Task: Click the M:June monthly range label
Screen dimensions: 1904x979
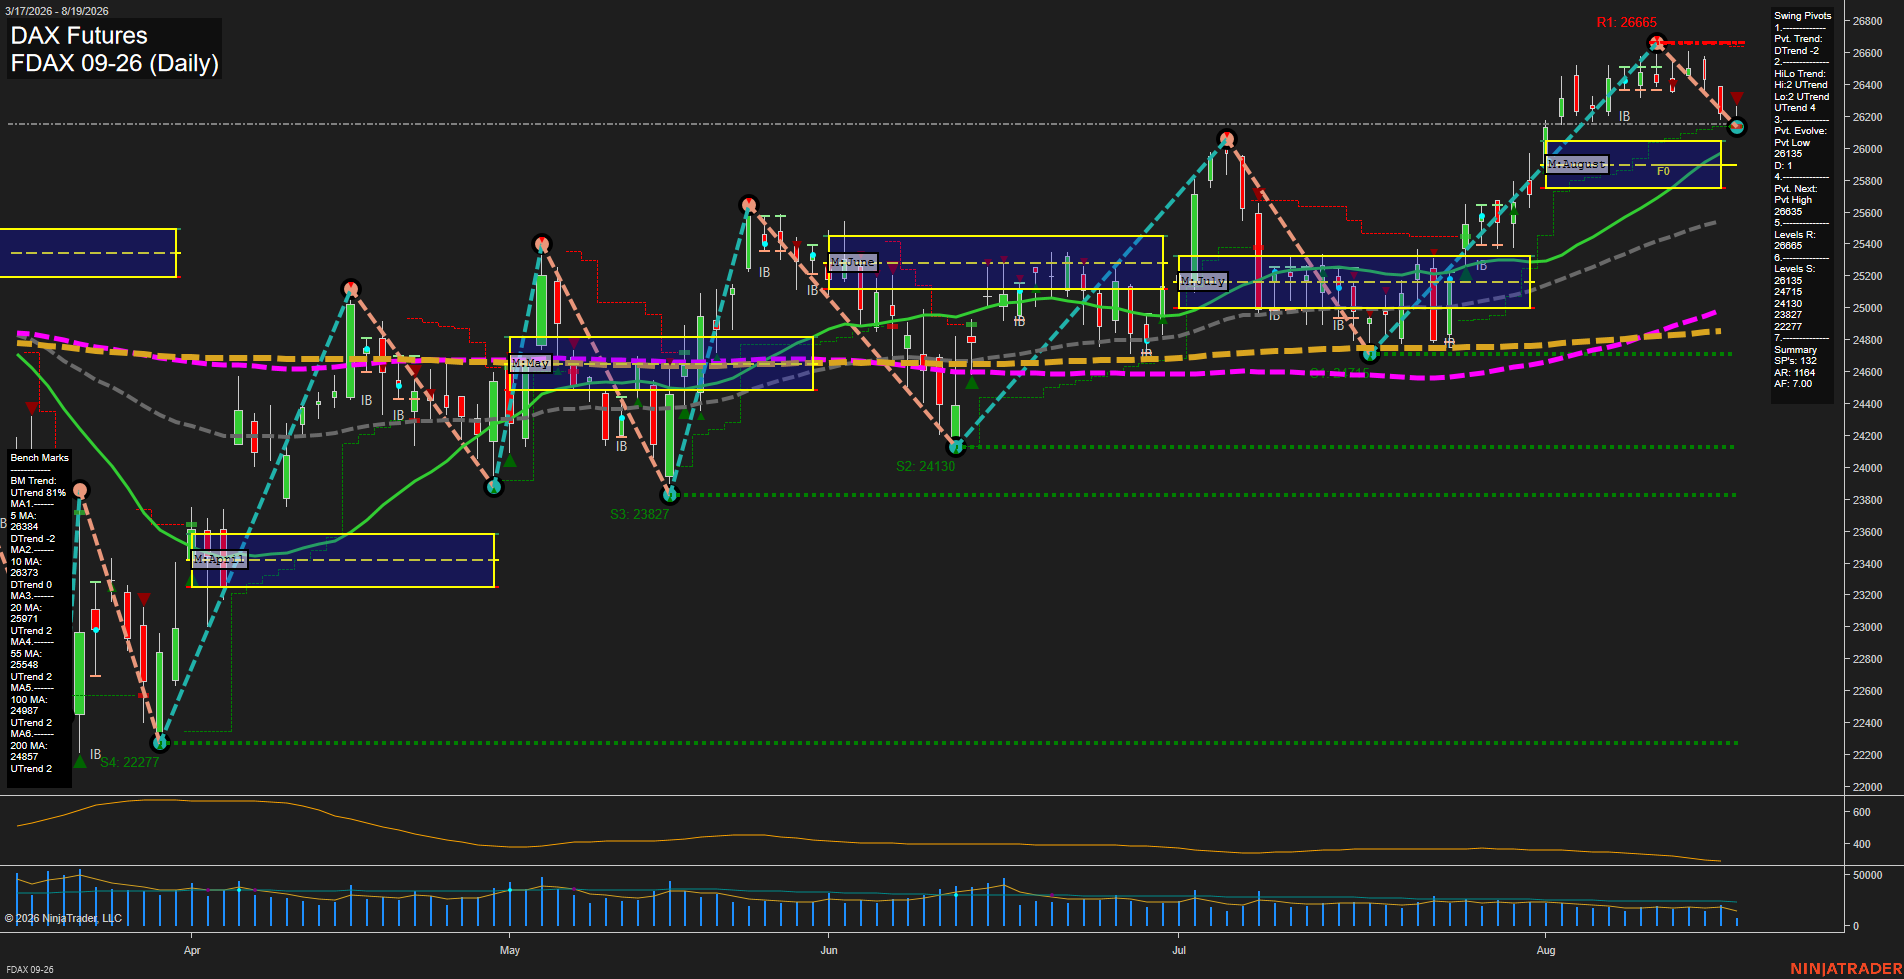Action: coord(852,262)
